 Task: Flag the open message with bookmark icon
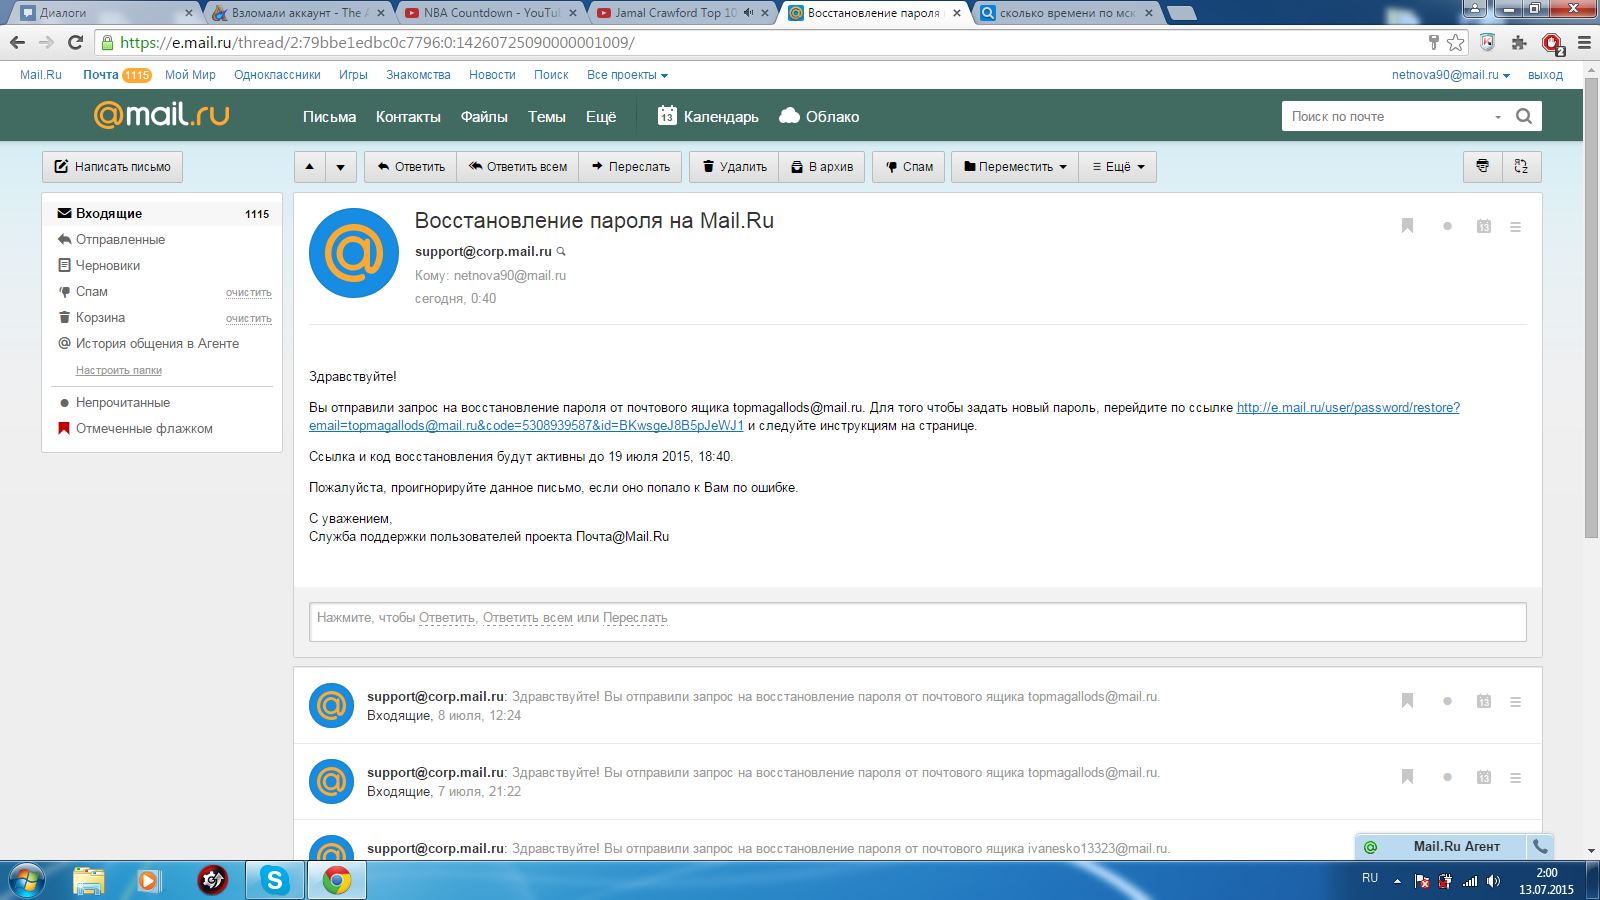(x=1407, y=226)
